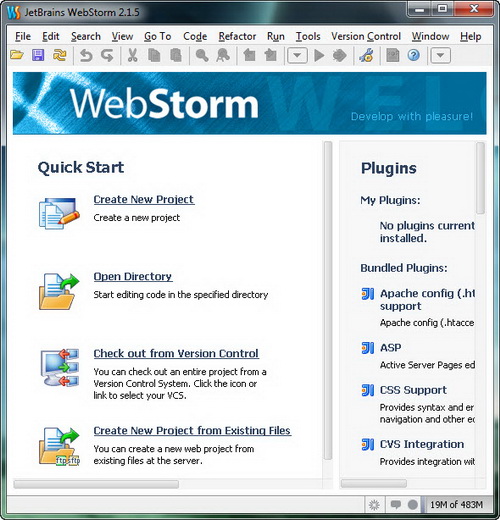Open the Code menu
This screenshot has height=520, width=500.
pos(195,36)
